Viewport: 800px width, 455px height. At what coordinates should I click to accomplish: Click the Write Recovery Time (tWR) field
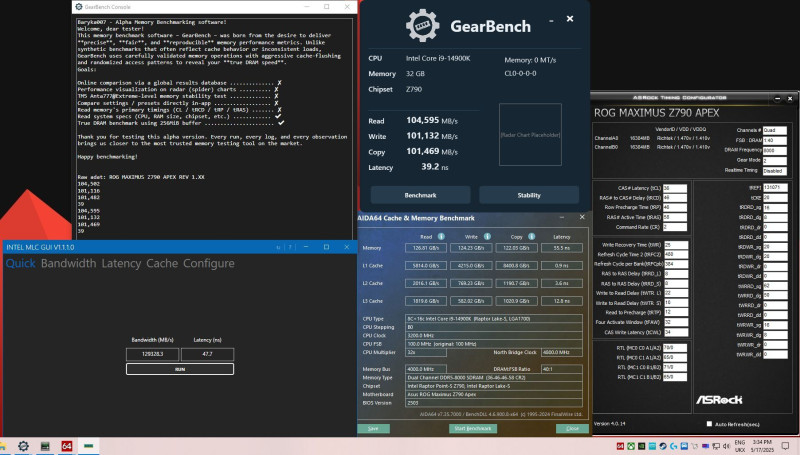coord(676,245)
